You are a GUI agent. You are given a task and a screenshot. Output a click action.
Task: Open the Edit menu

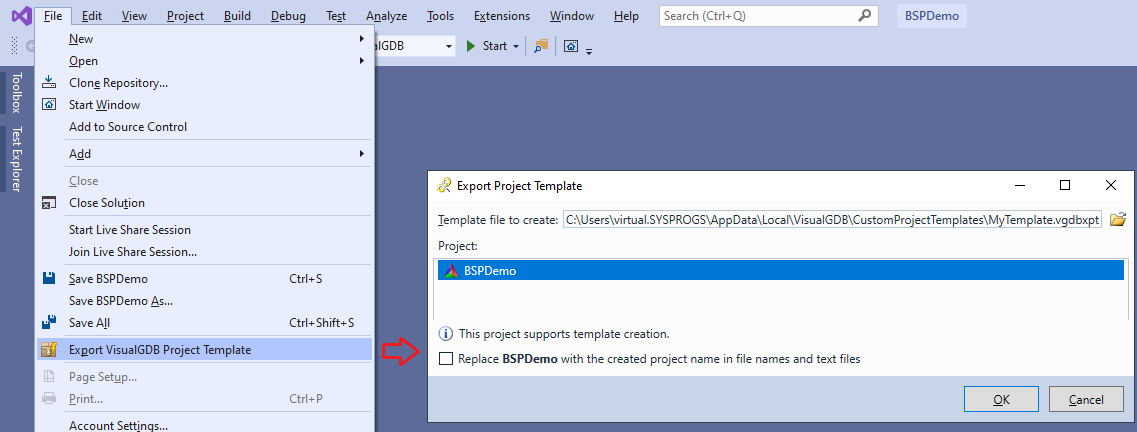point(91,15)
